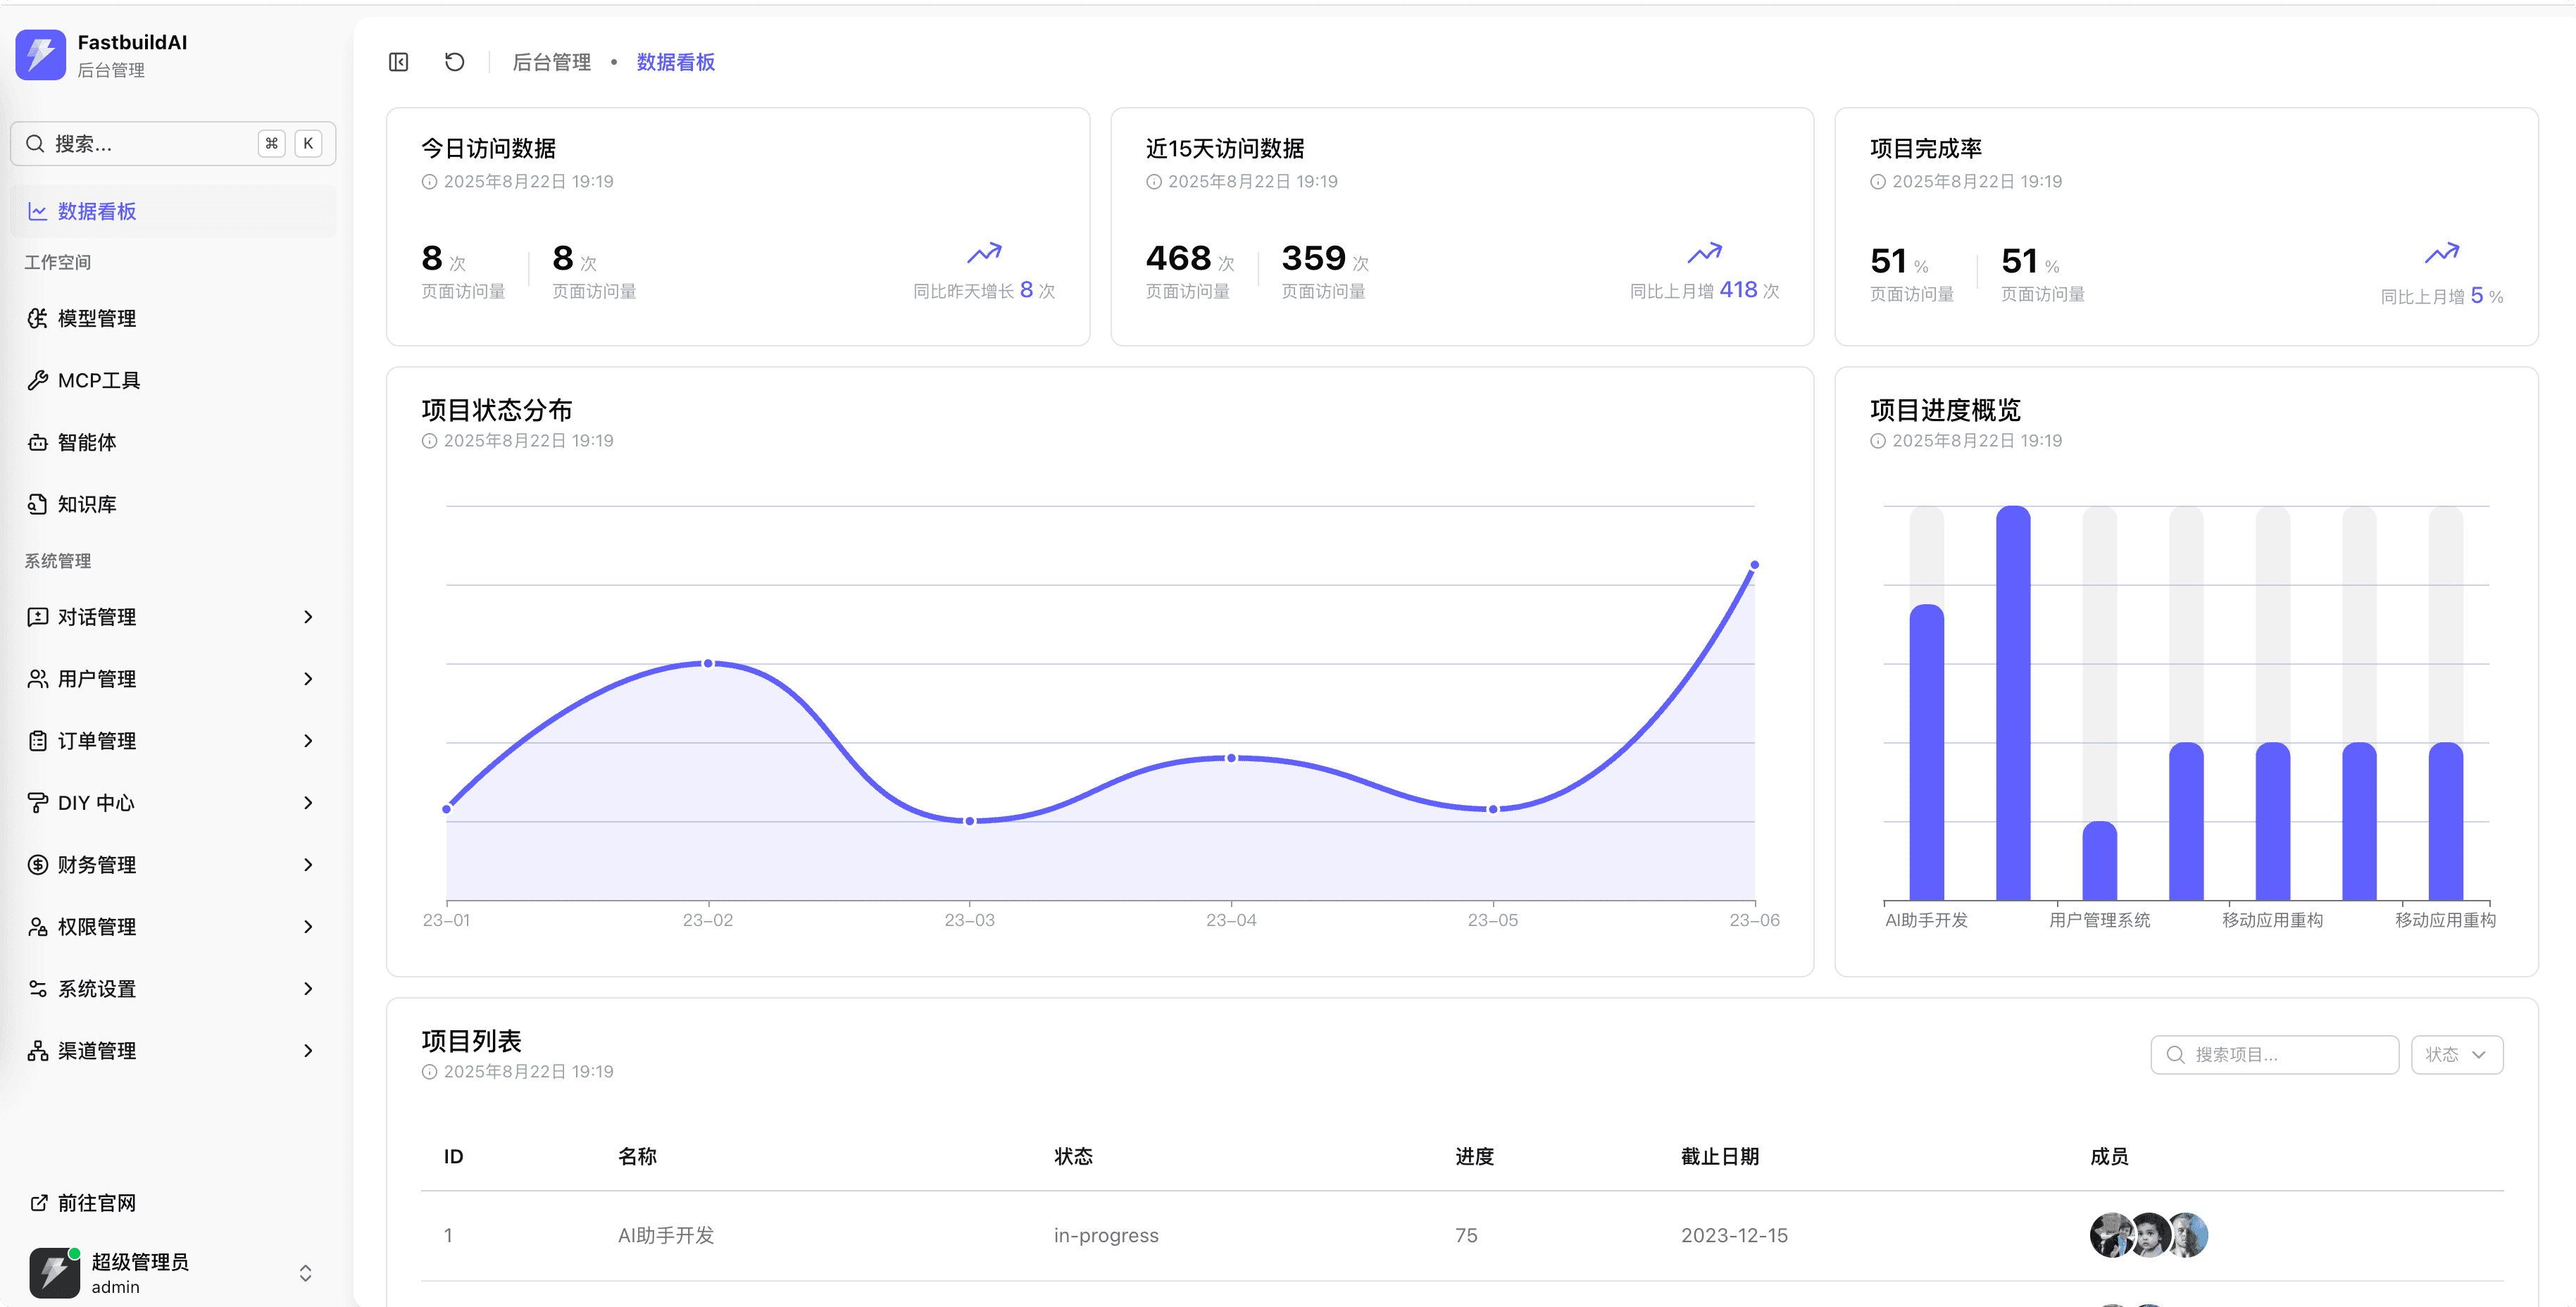The width and height of the screenshot is (2576, 1307).
Task: Click 后台管理 breadcrumb link
Action: pos(551,62)
